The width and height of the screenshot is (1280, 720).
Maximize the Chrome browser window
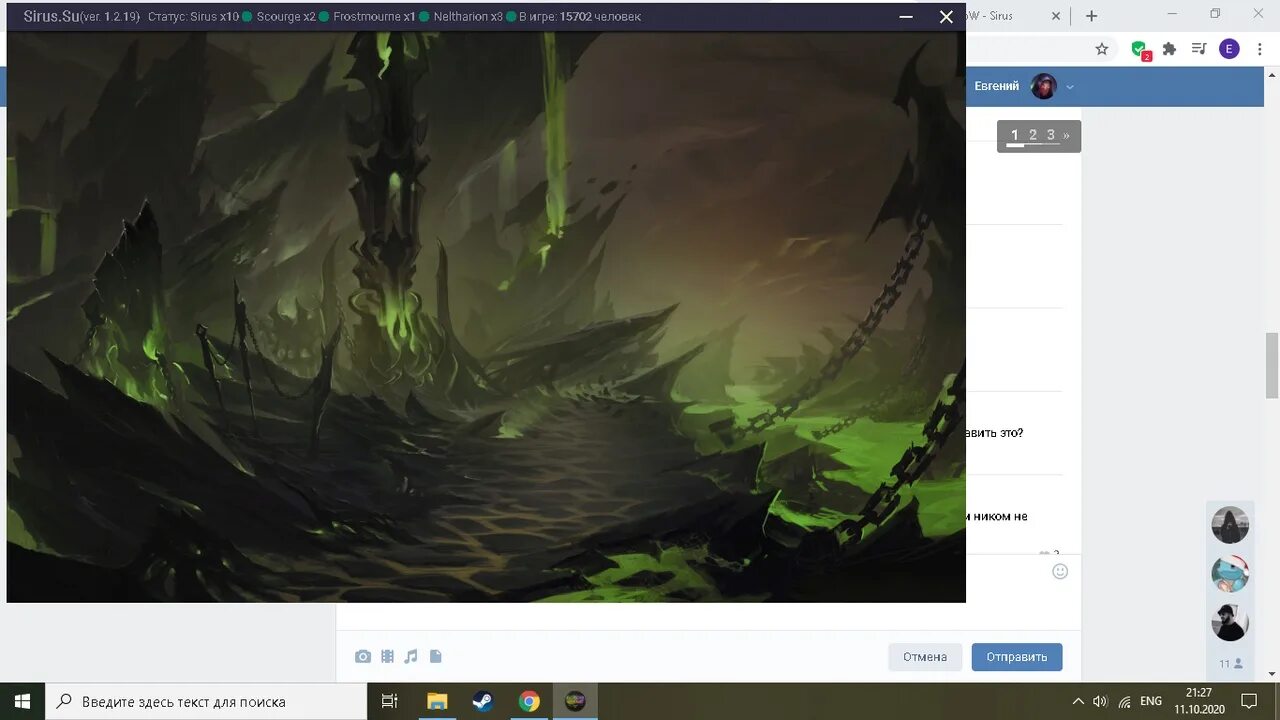point(1215,14)
